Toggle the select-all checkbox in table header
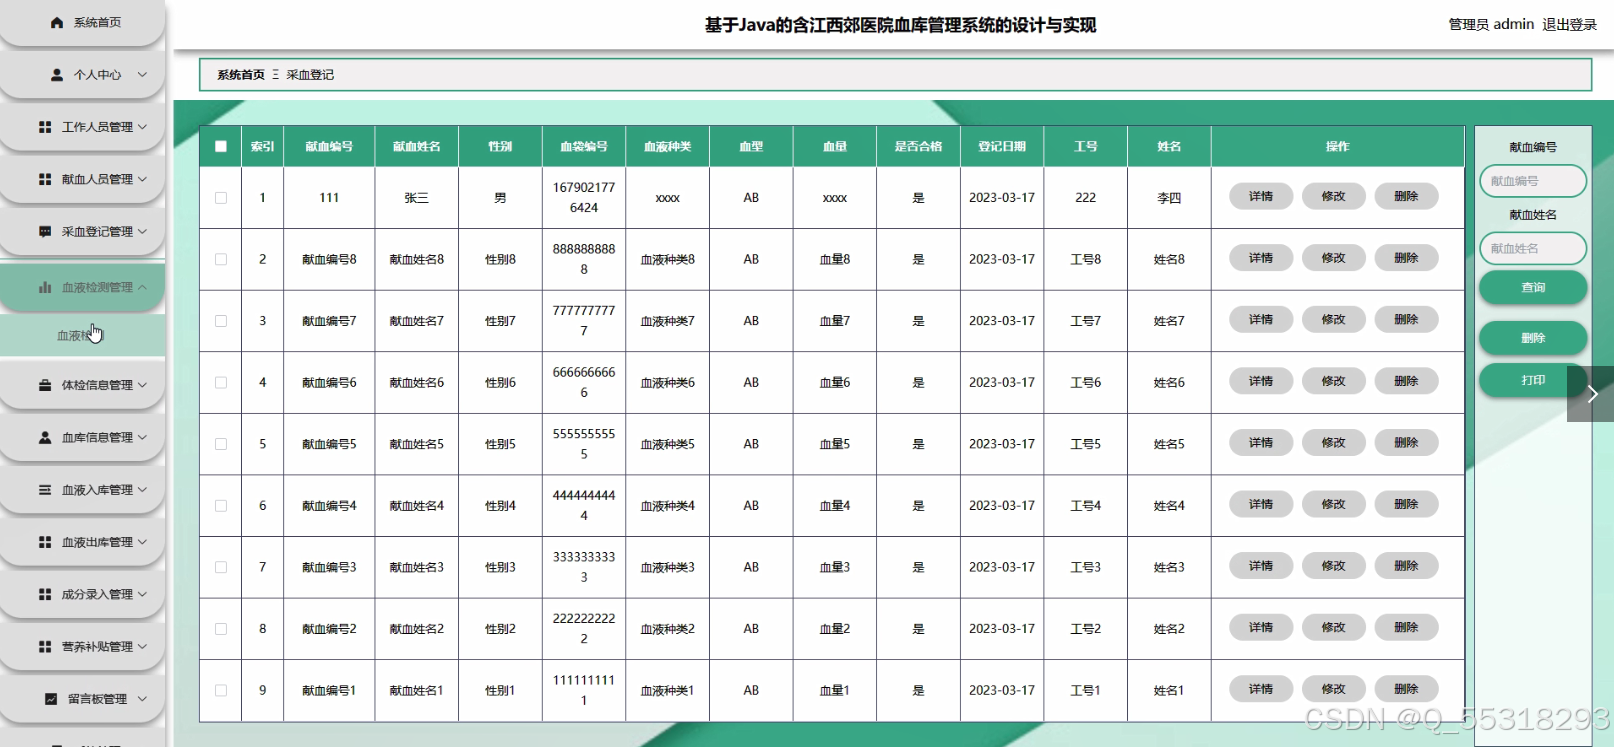This screenshot has width=1614, height=747. point(221,146)
